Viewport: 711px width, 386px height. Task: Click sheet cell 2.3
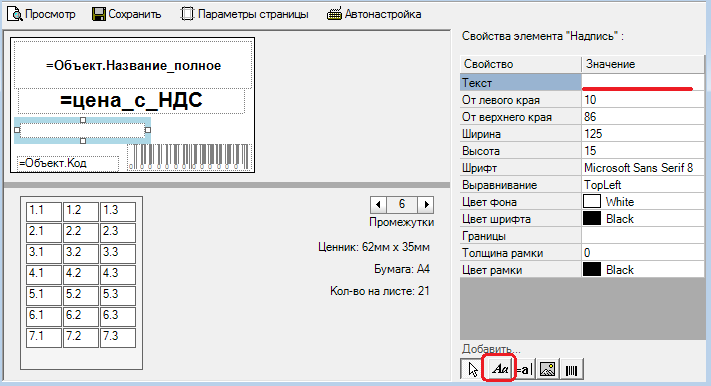[x=118, y=232]
